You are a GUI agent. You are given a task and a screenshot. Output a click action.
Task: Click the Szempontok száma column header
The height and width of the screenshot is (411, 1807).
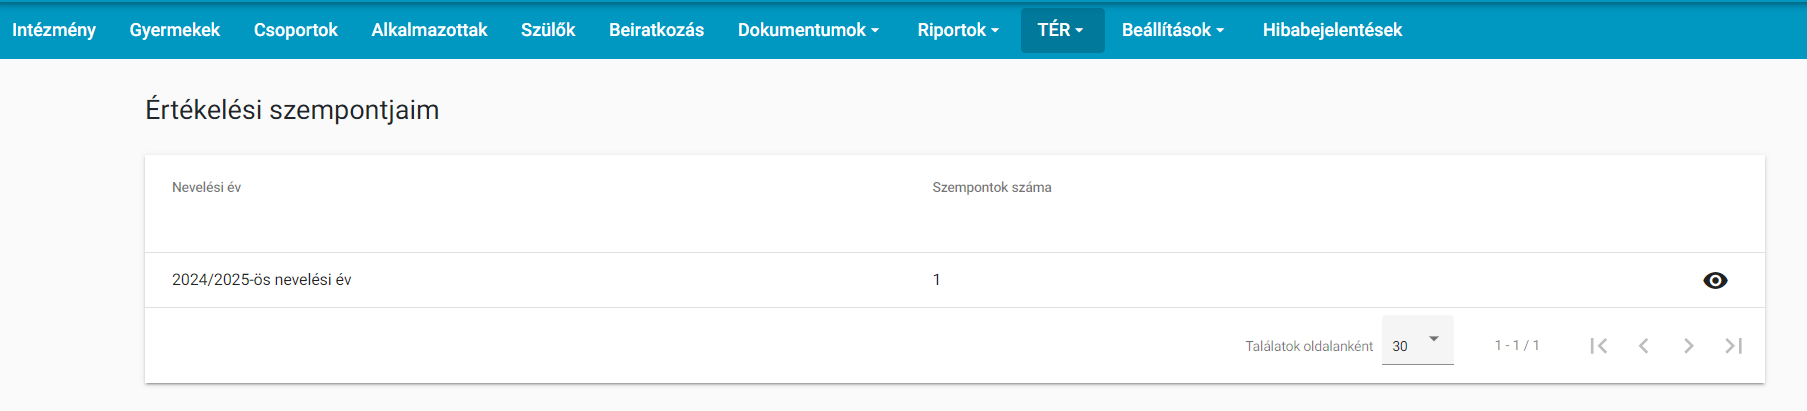992,187
